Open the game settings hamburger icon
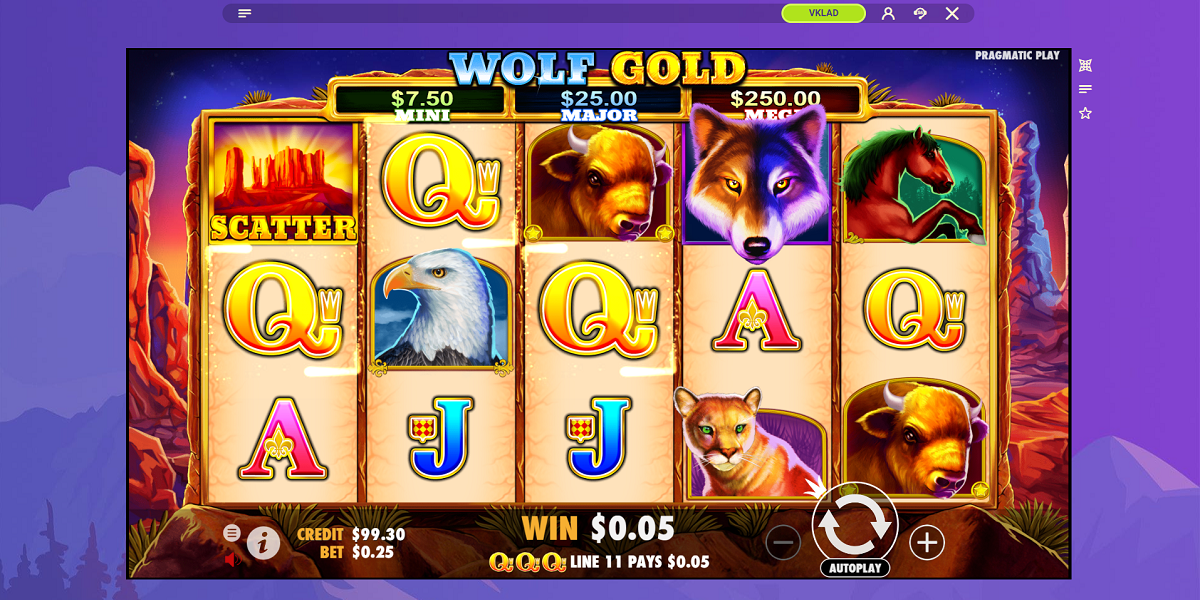 point(232,533)
